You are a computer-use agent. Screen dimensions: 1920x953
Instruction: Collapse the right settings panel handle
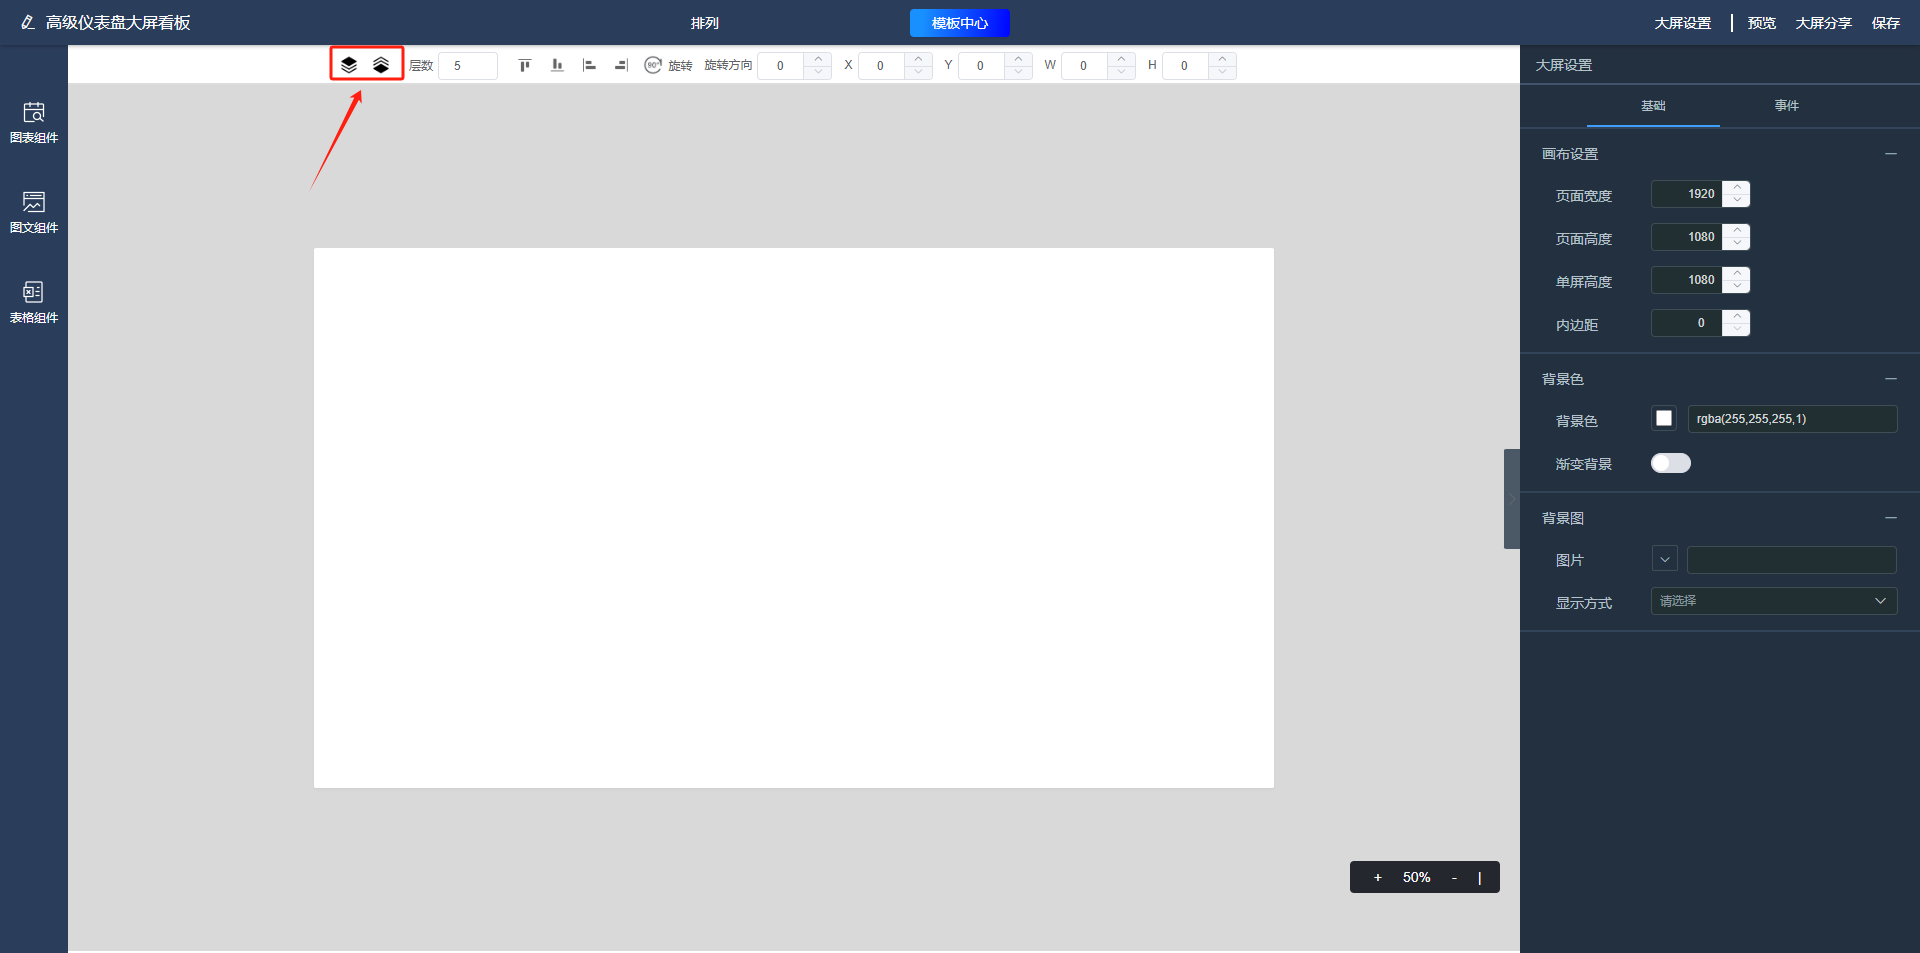point(1512,499)
